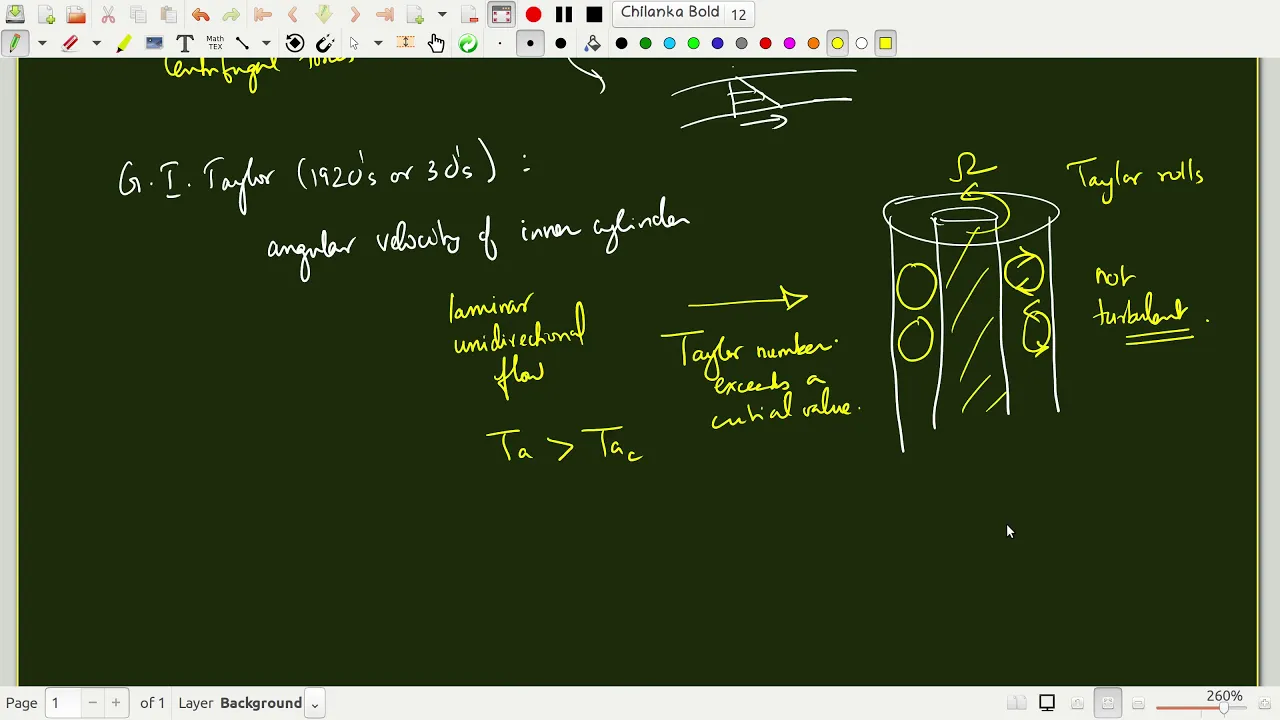The width and height of the screenshot is (1280, 720).
Task: Expand the insert page dropdown arrow
Action: click(x=442, y=14)
